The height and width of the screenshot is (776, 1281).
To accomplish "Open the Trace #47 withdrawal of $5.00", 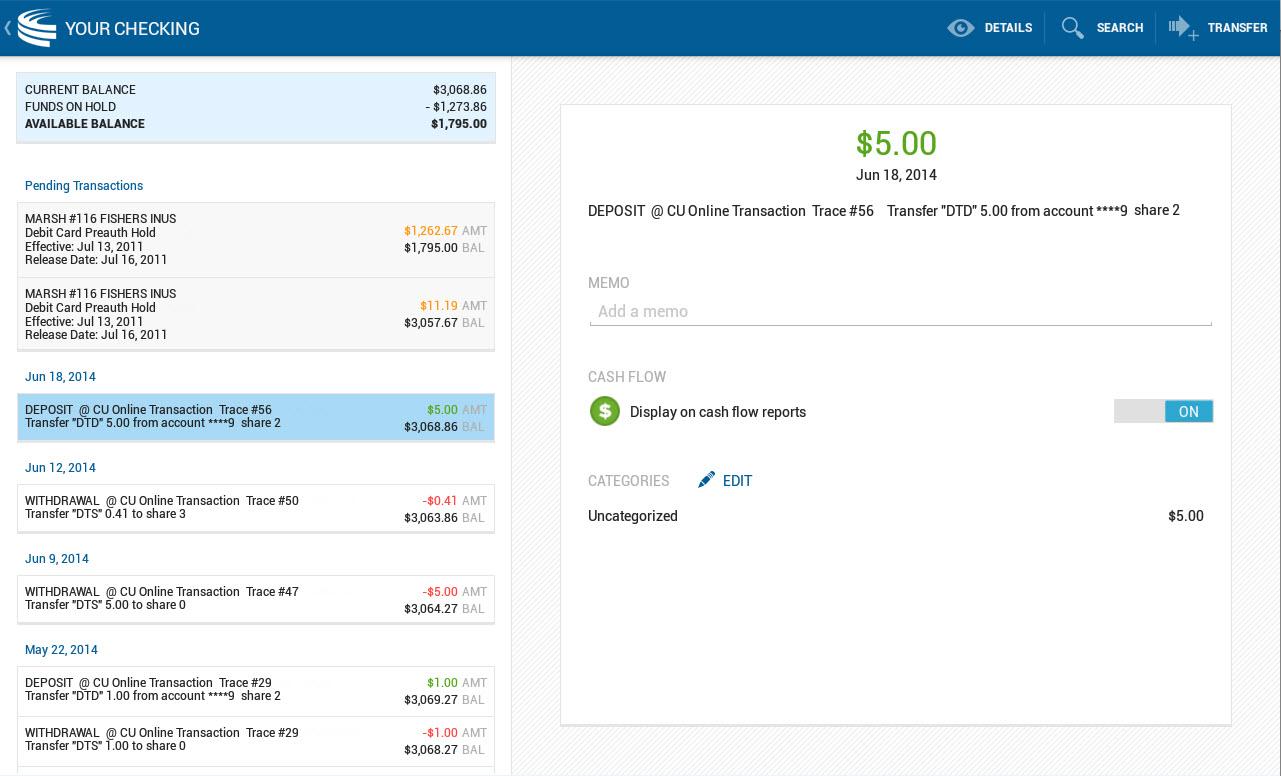I will pos(256,599).
